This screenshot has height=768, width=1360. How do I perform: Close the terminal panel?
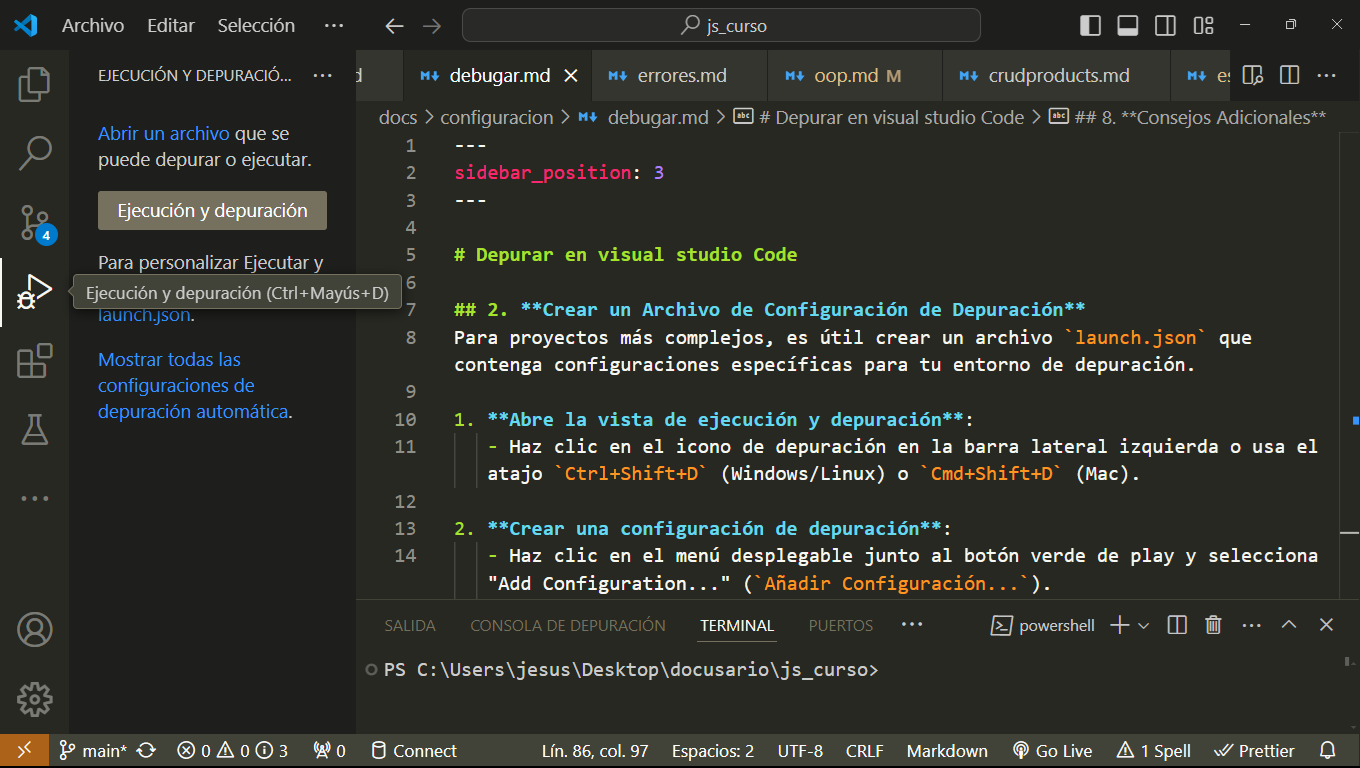[1326, 625]
